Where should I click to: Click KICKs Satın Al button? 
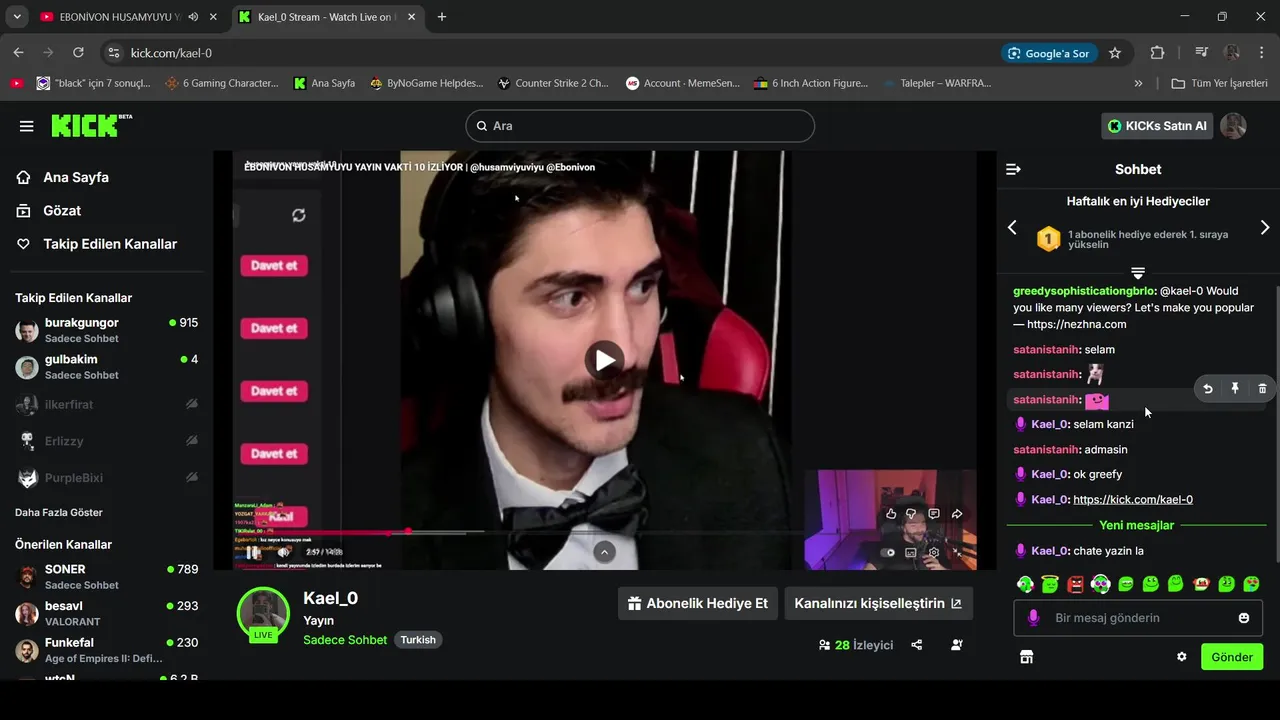click(x=1157, y=126)
